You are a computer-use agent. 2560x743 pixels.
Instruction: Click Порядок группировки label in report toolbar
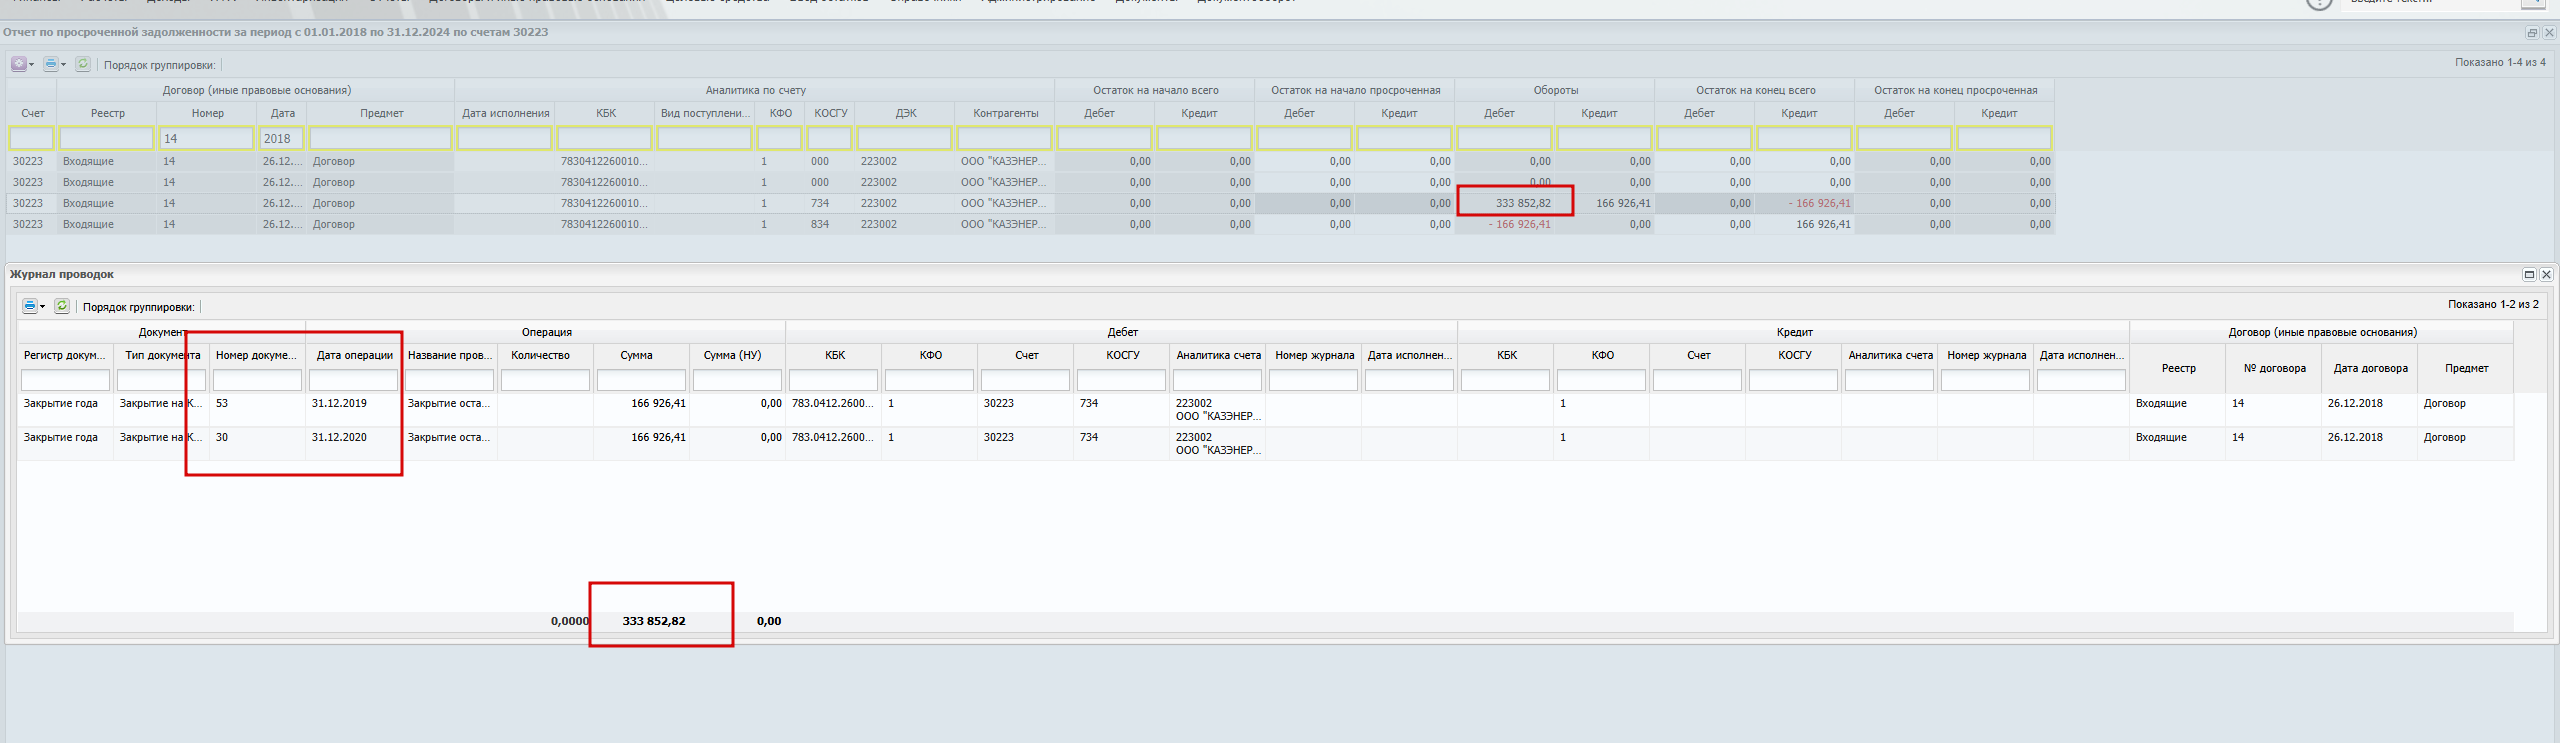click(160, 65)
